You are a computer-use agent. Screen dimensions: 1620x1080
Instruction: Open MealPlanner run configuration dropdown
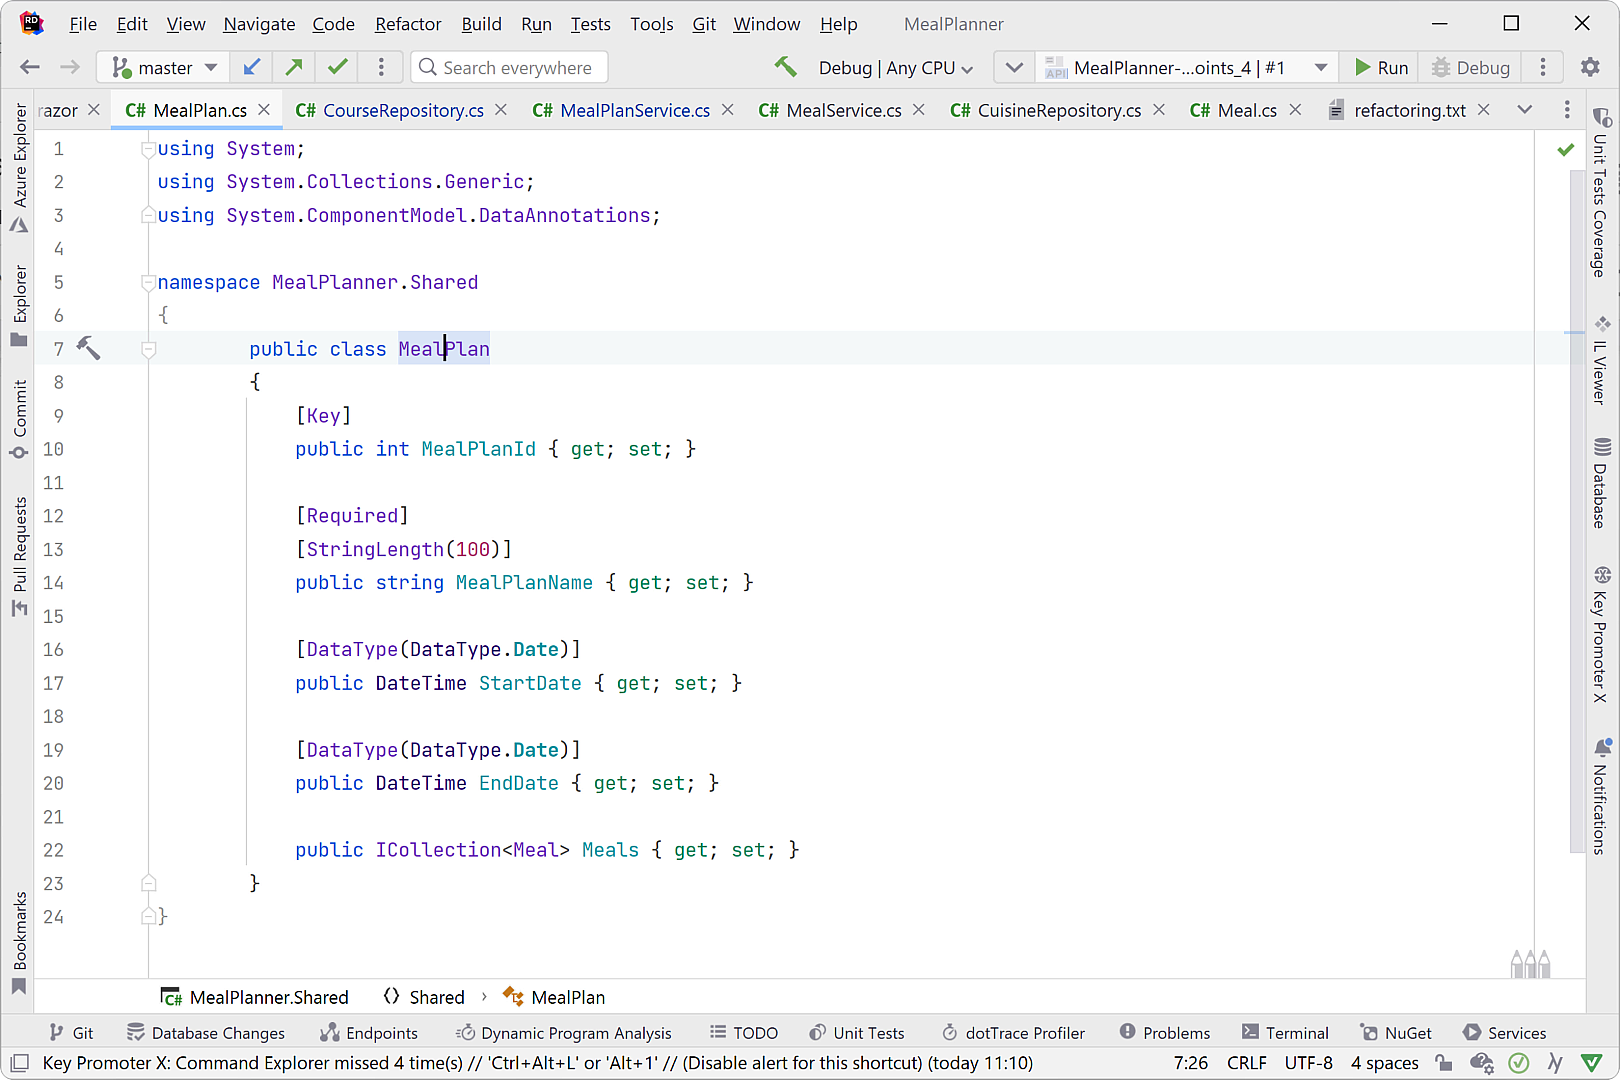pos(1186,67)
